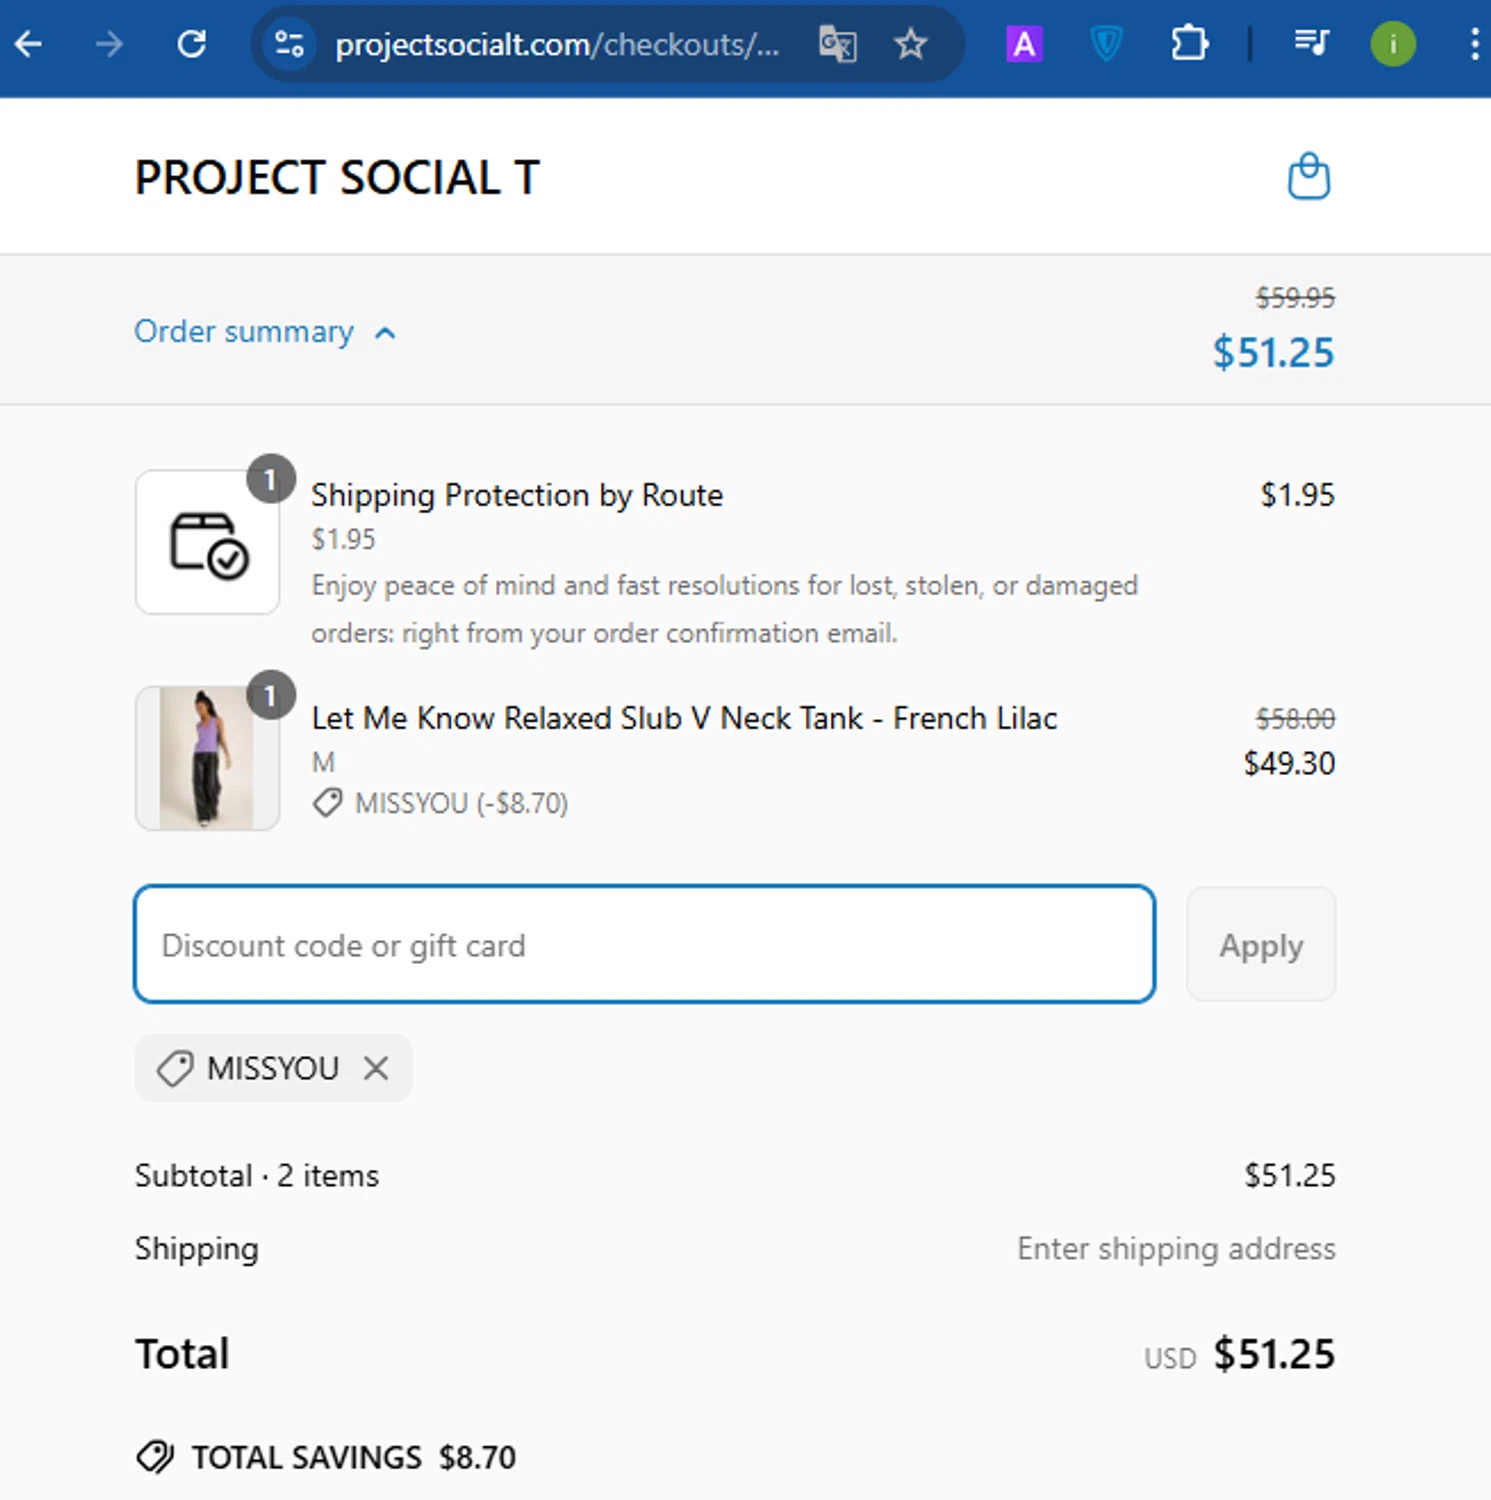The image size is (1491, 1500).
Task: Click the quantity badge on the tank item
Action: tap(270, 695)
